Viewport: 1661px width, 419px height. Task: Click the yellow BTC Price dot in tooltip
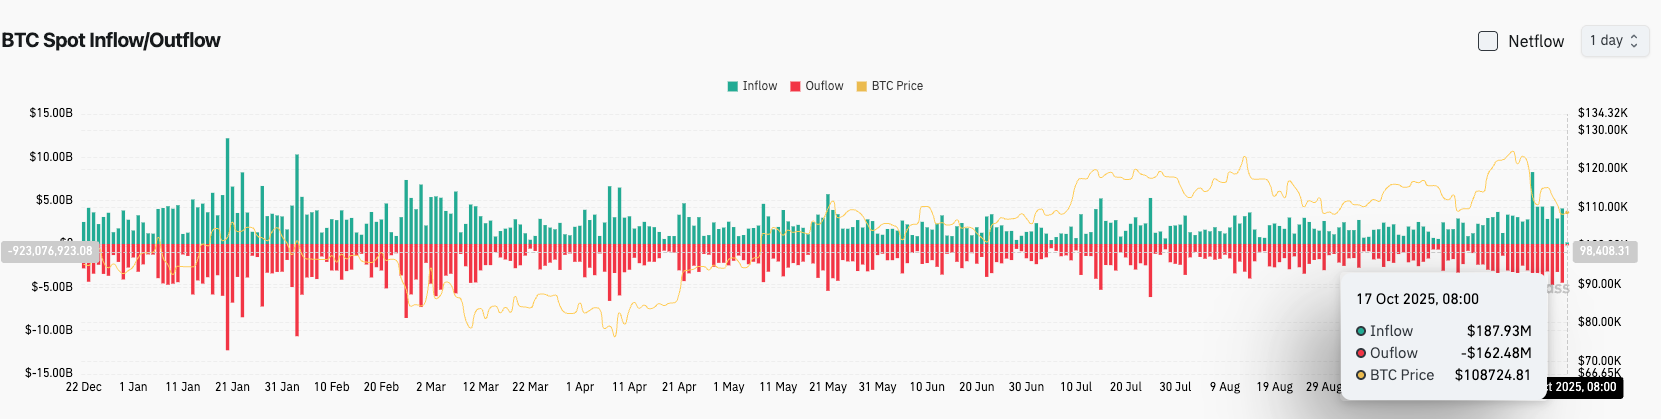tap(1361, 375)
